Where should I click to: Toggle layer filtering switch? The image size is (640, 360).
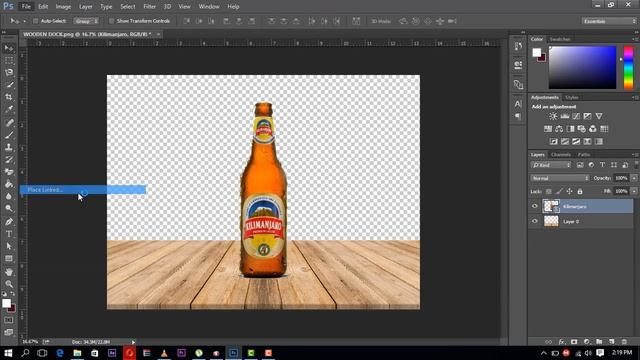636,164
